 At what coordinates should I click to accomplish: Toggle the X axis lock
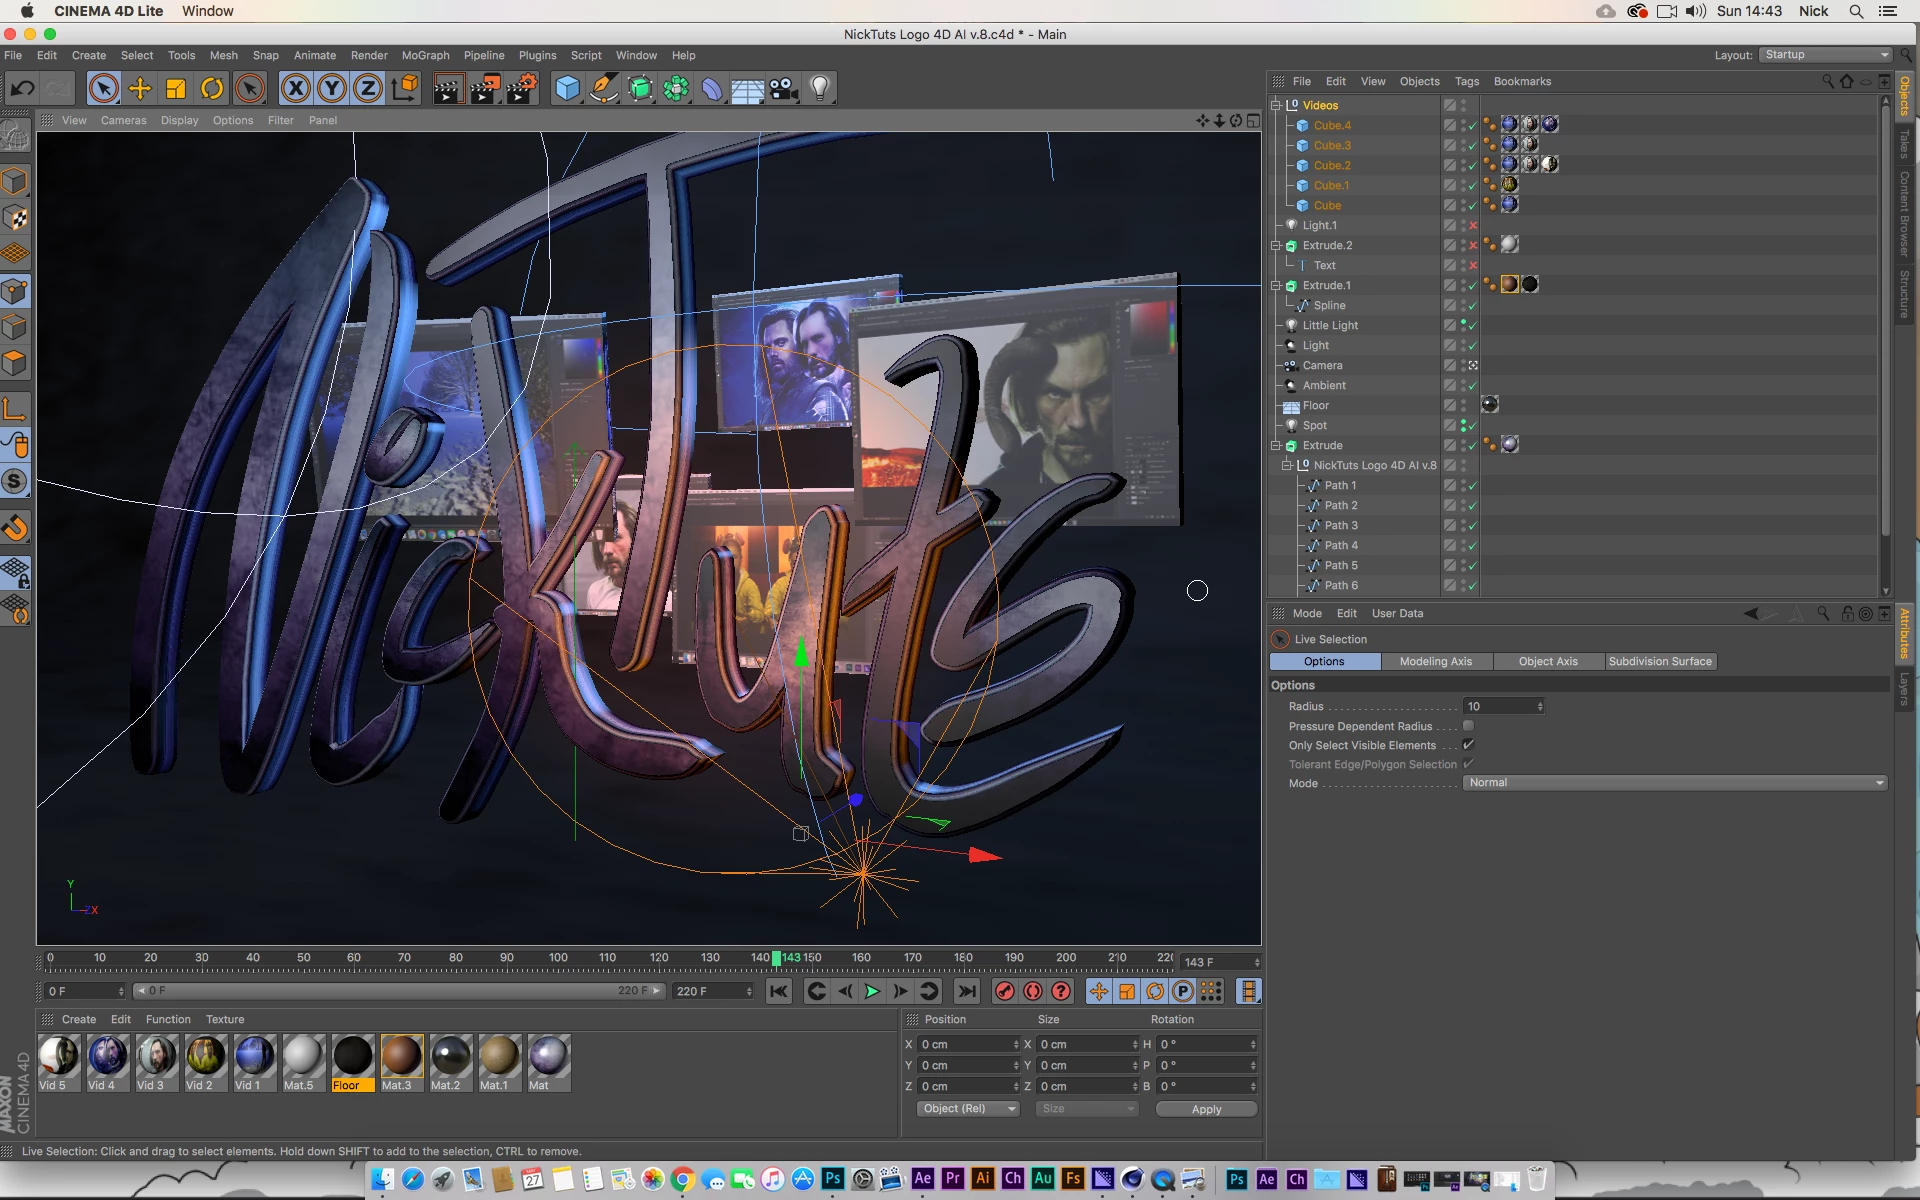point(295,89)
